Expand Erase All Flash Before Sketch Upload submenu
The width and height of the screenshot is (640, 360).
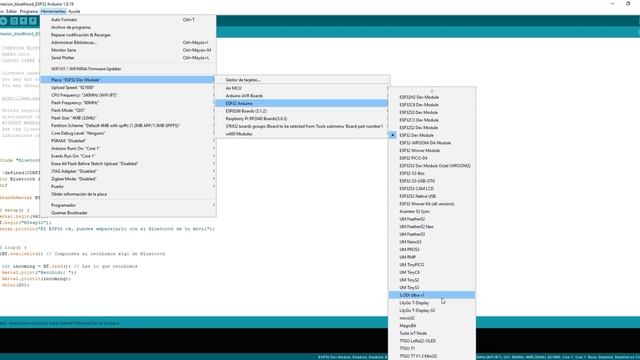(128, 164)
